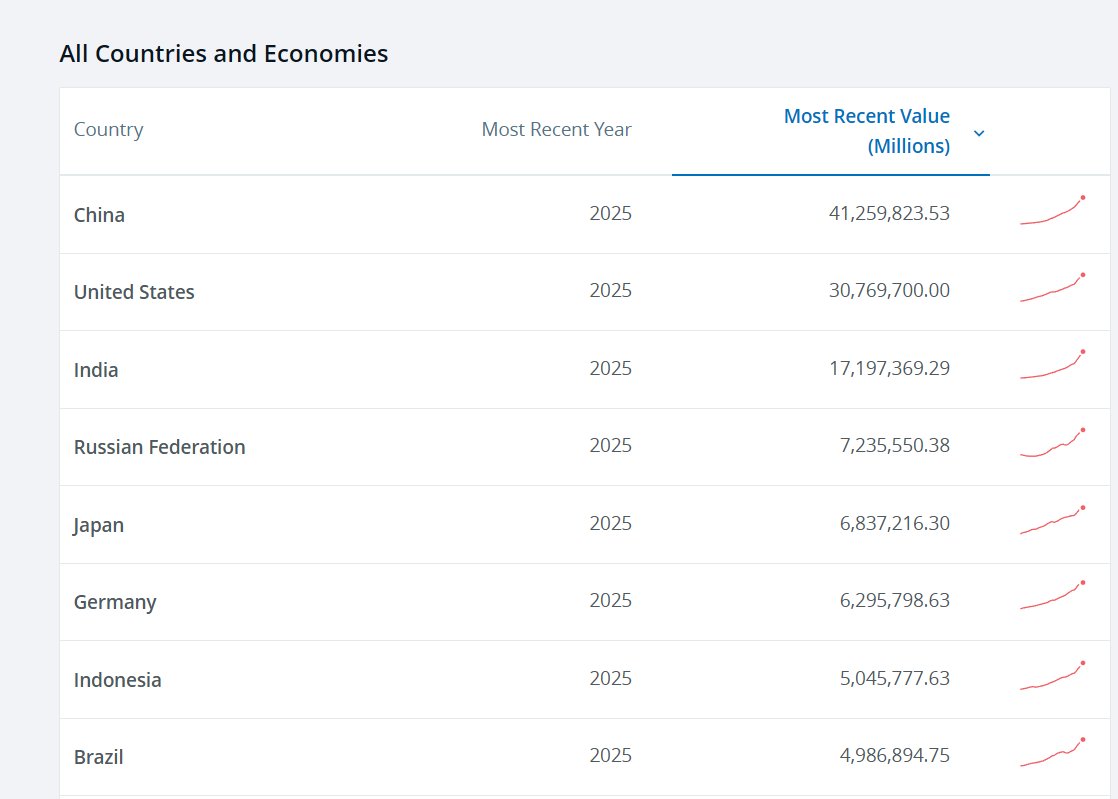Screen dimensions: 1118x799
Task: Open the China country link
Action: (99, 215)
